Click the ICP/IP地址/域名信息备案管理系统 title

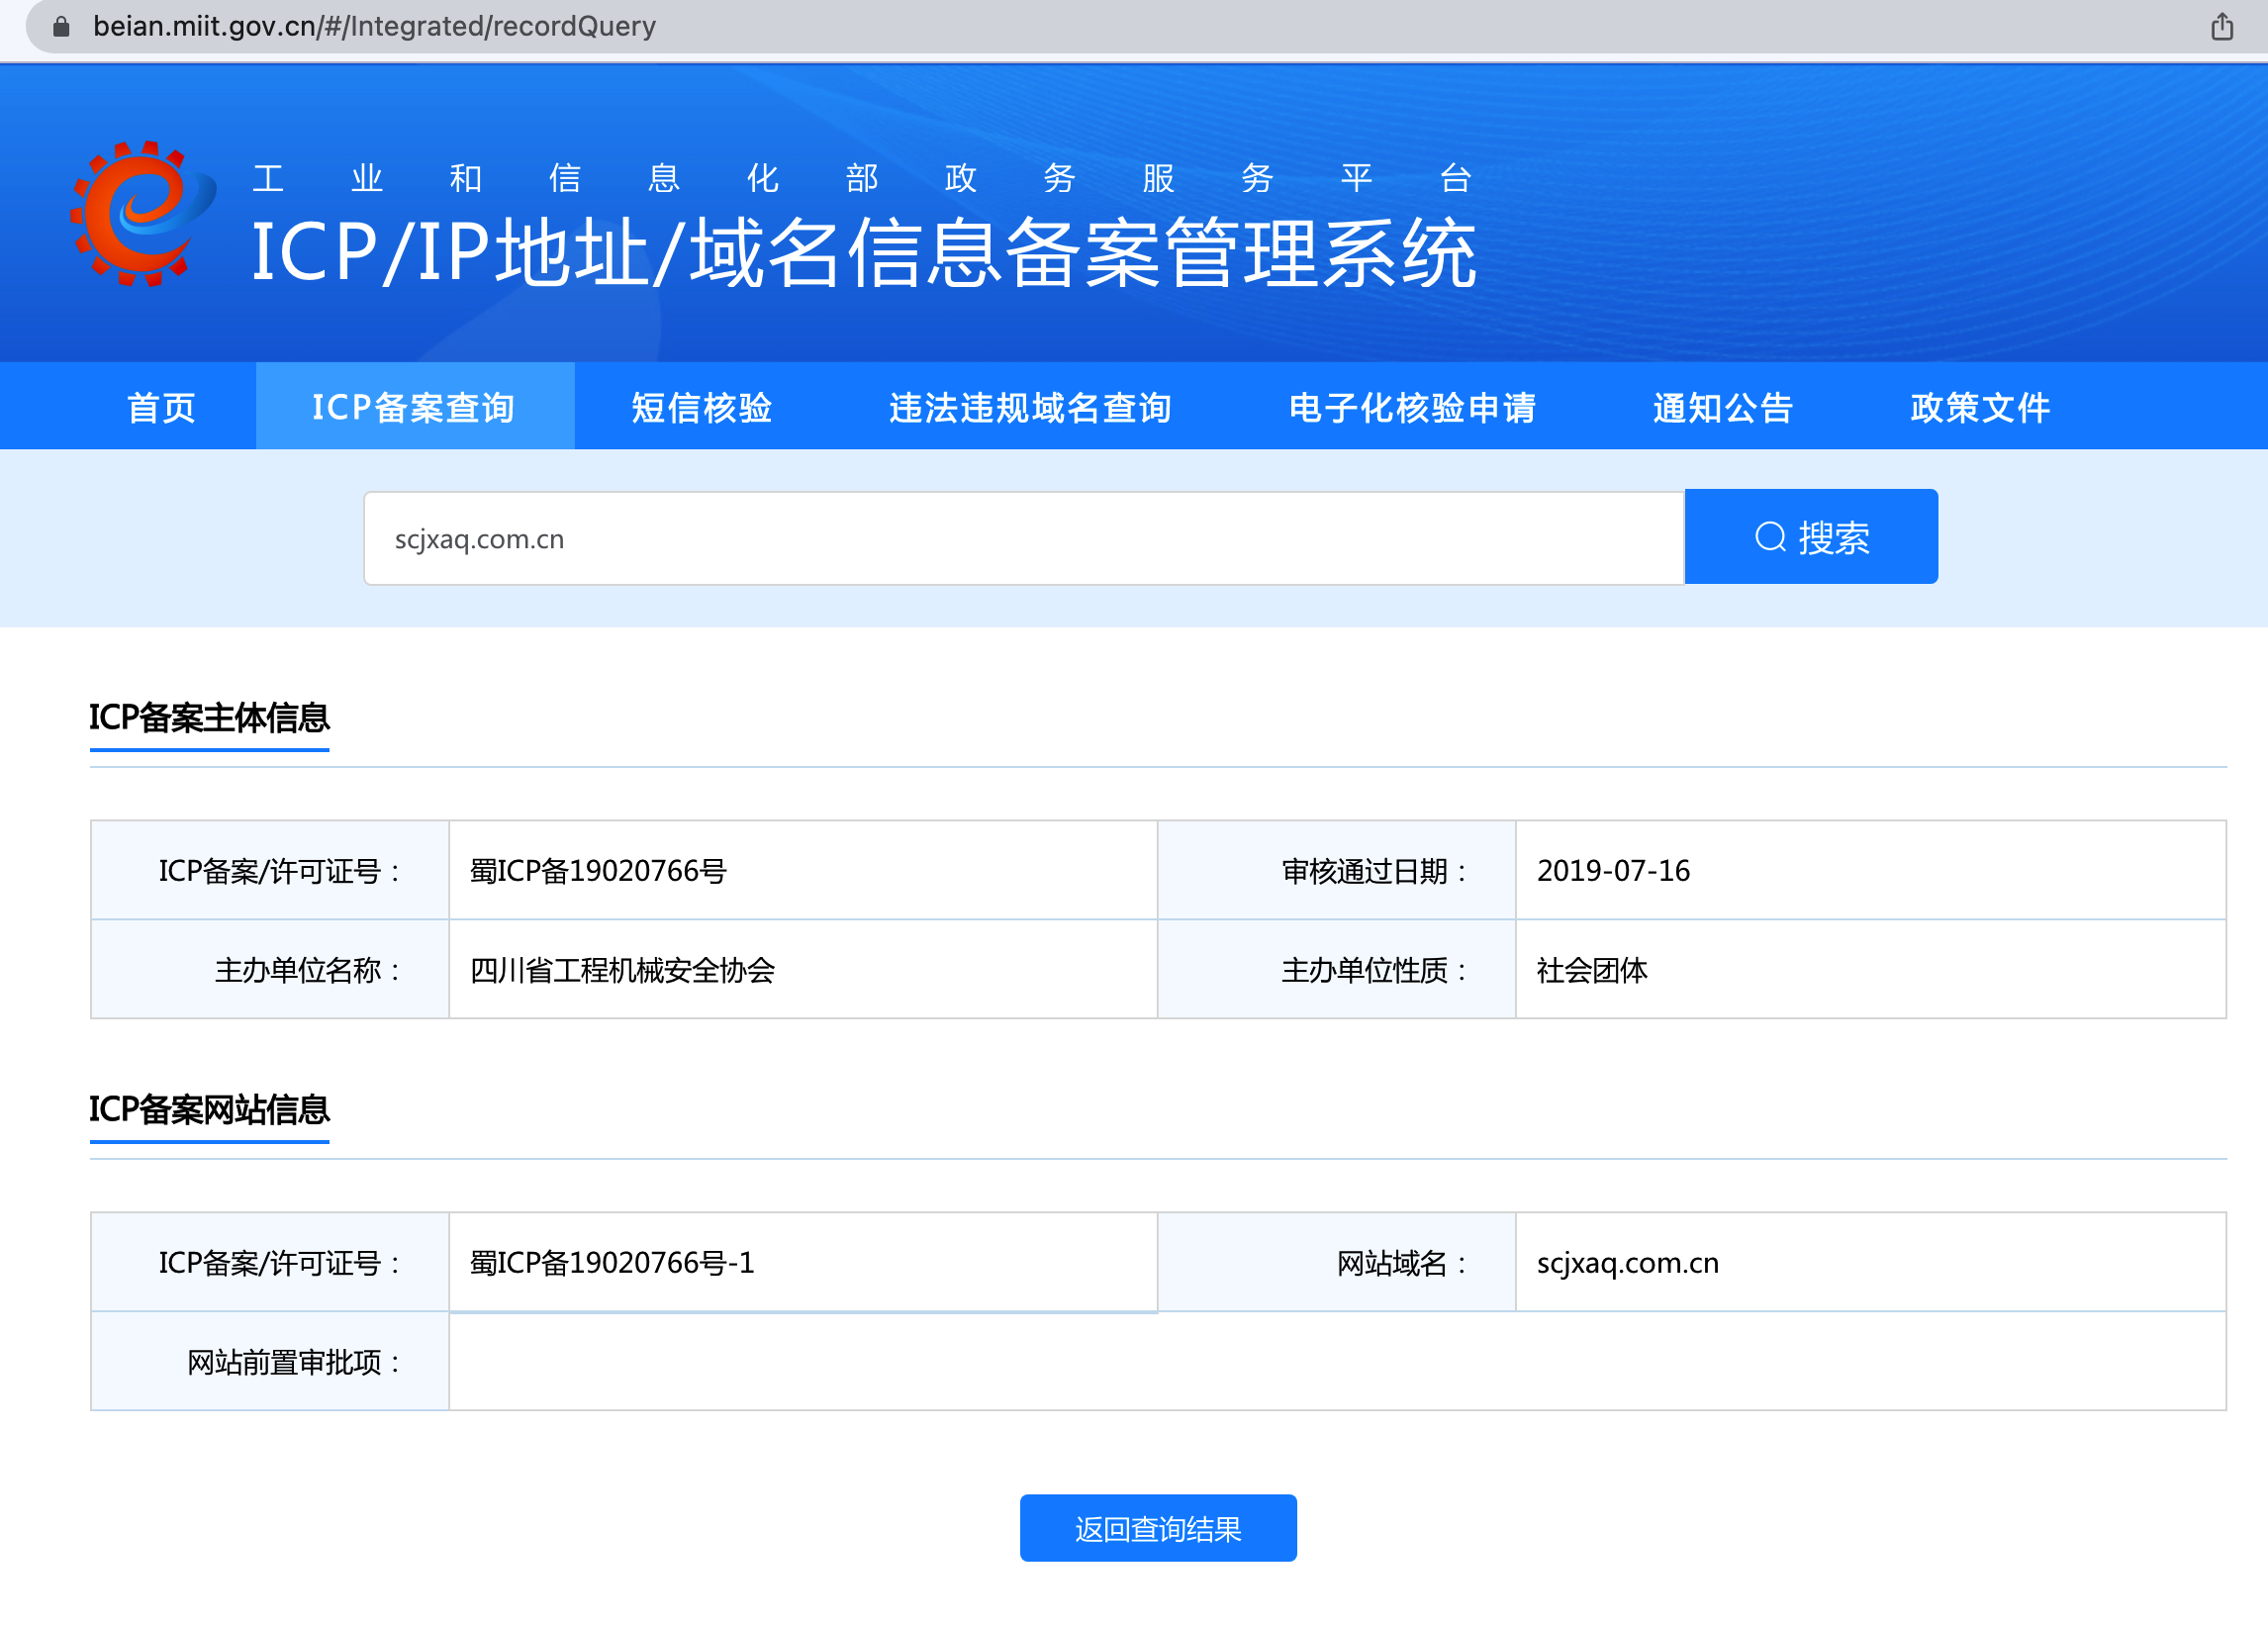[x=862, y=254]
